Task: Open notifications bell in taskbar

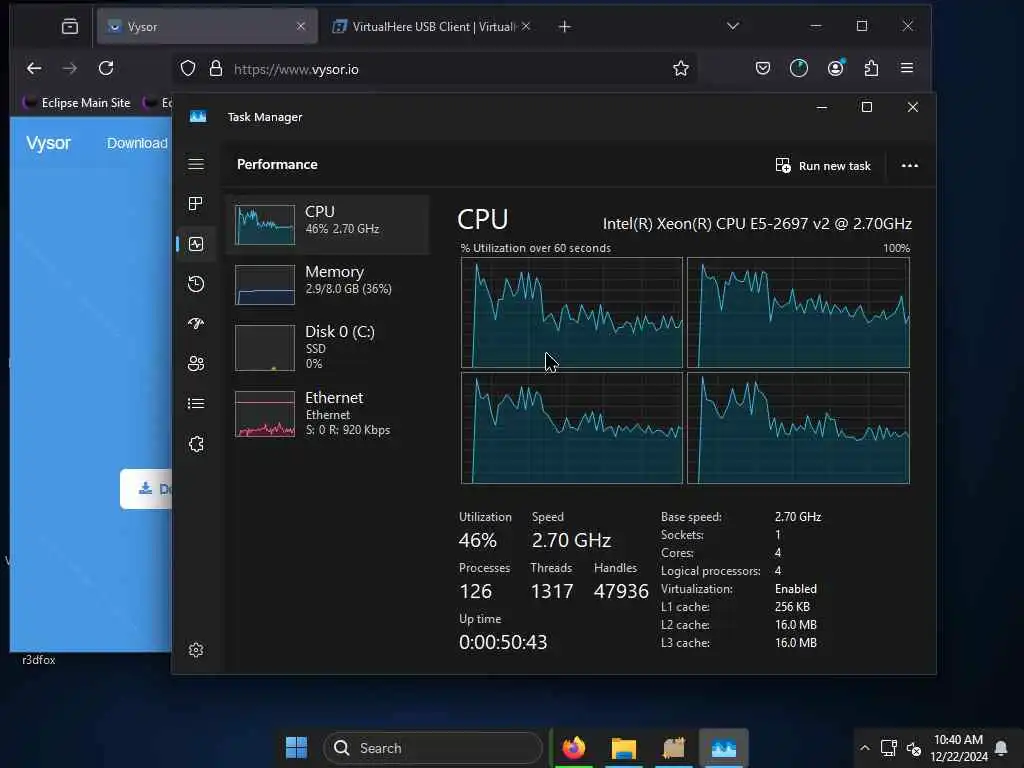Action: pyautogui.click(x=1000, y=748)
